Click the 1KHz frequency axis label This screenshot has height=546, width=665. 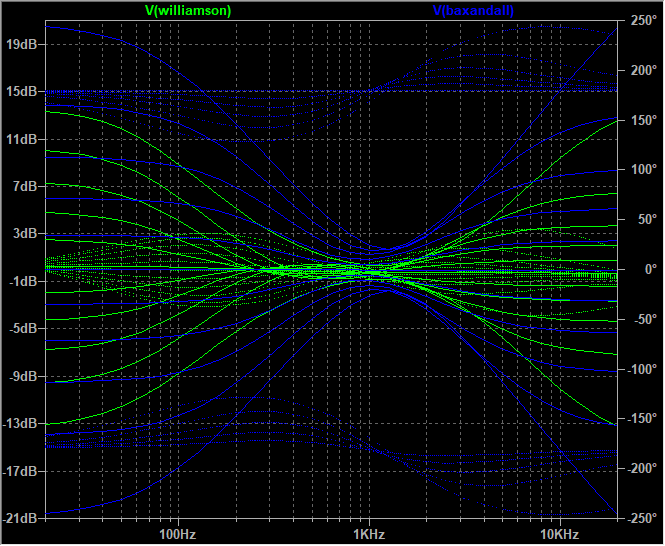point(369,534)
